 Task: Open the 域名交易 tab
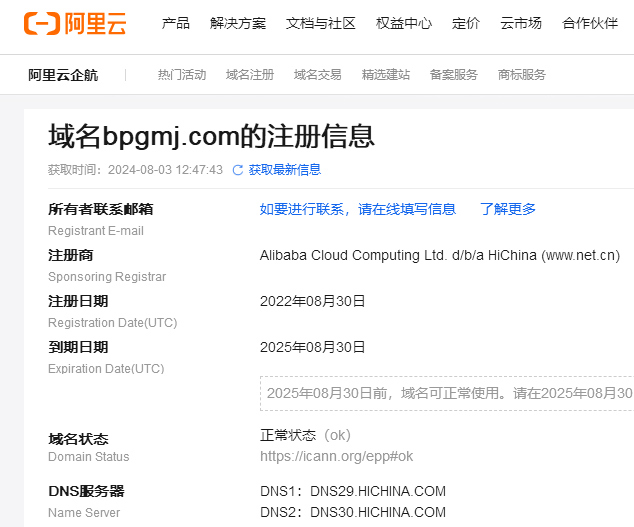[x=318, y=75]
